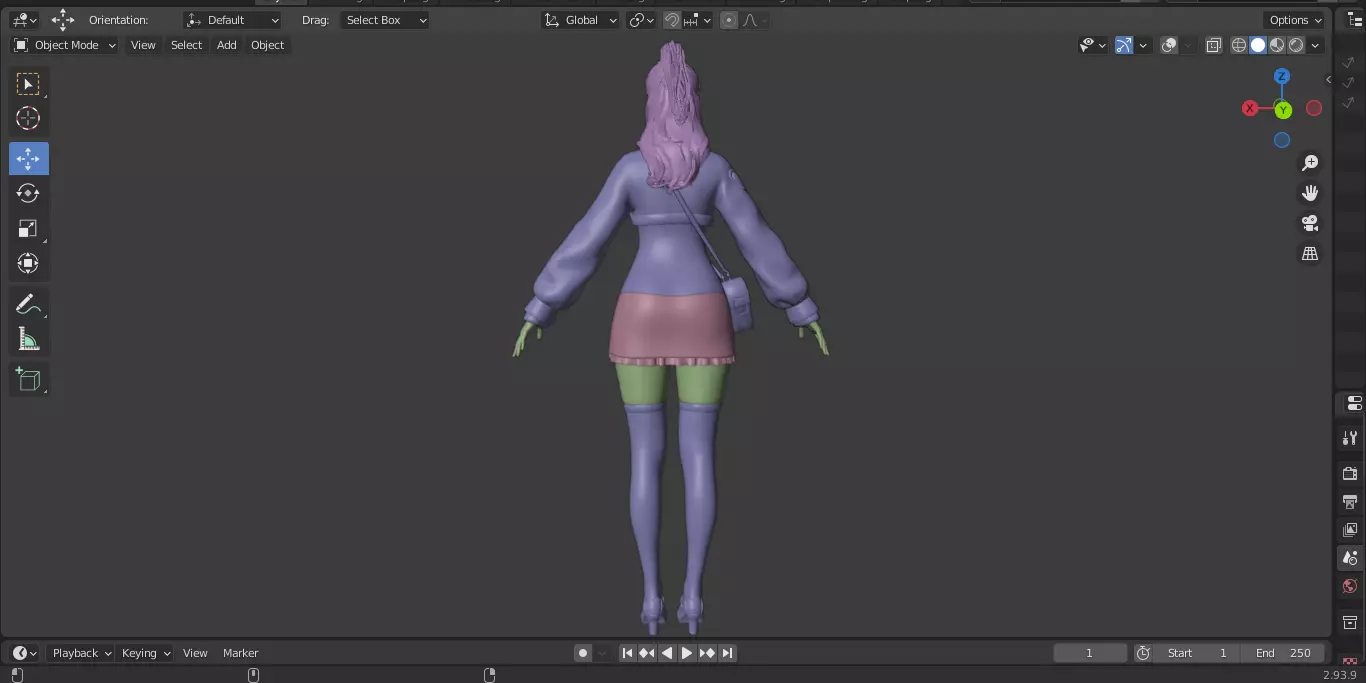This screenshot has height=683, width=1366.
Task: Toggle X-Ray mode
Action: click(x=1213, y=45)
